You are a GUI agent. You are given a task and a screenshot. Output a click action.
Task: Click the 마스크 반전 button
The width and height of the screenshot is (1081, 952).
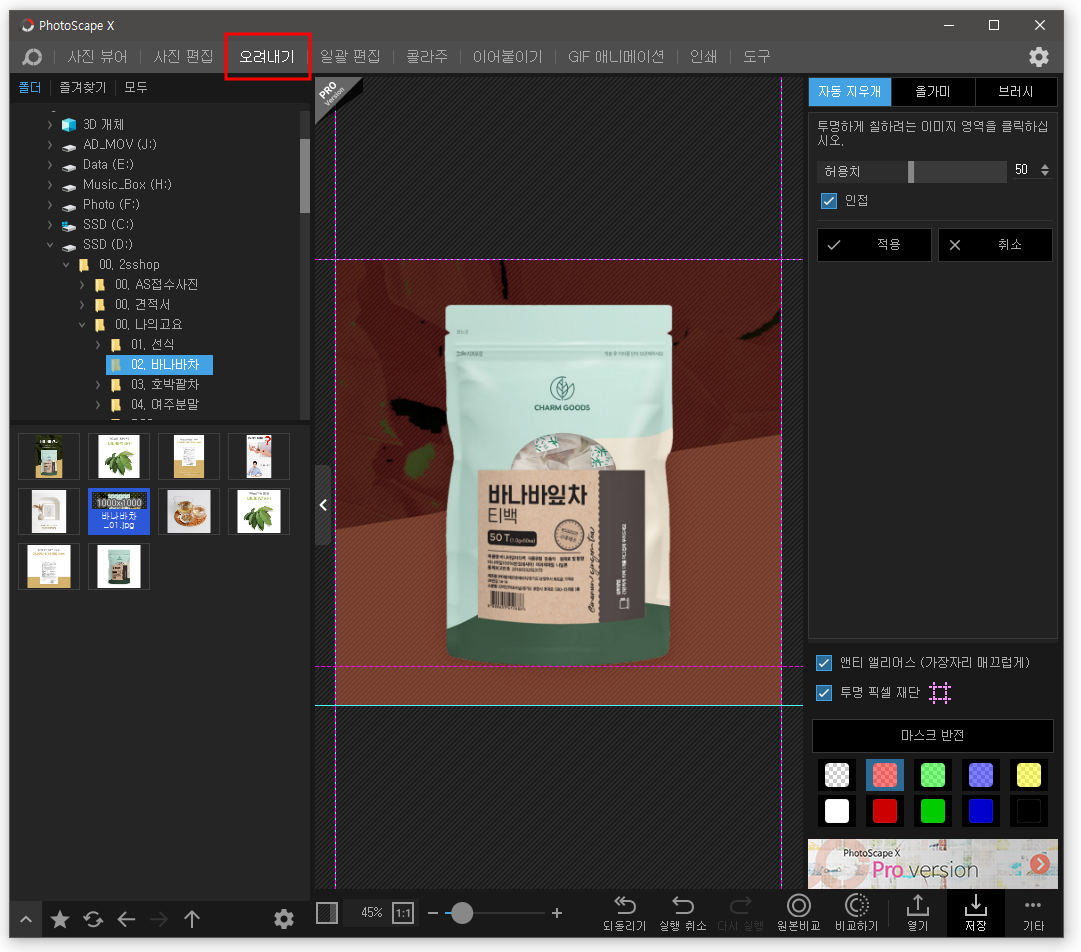click(933, 736)
